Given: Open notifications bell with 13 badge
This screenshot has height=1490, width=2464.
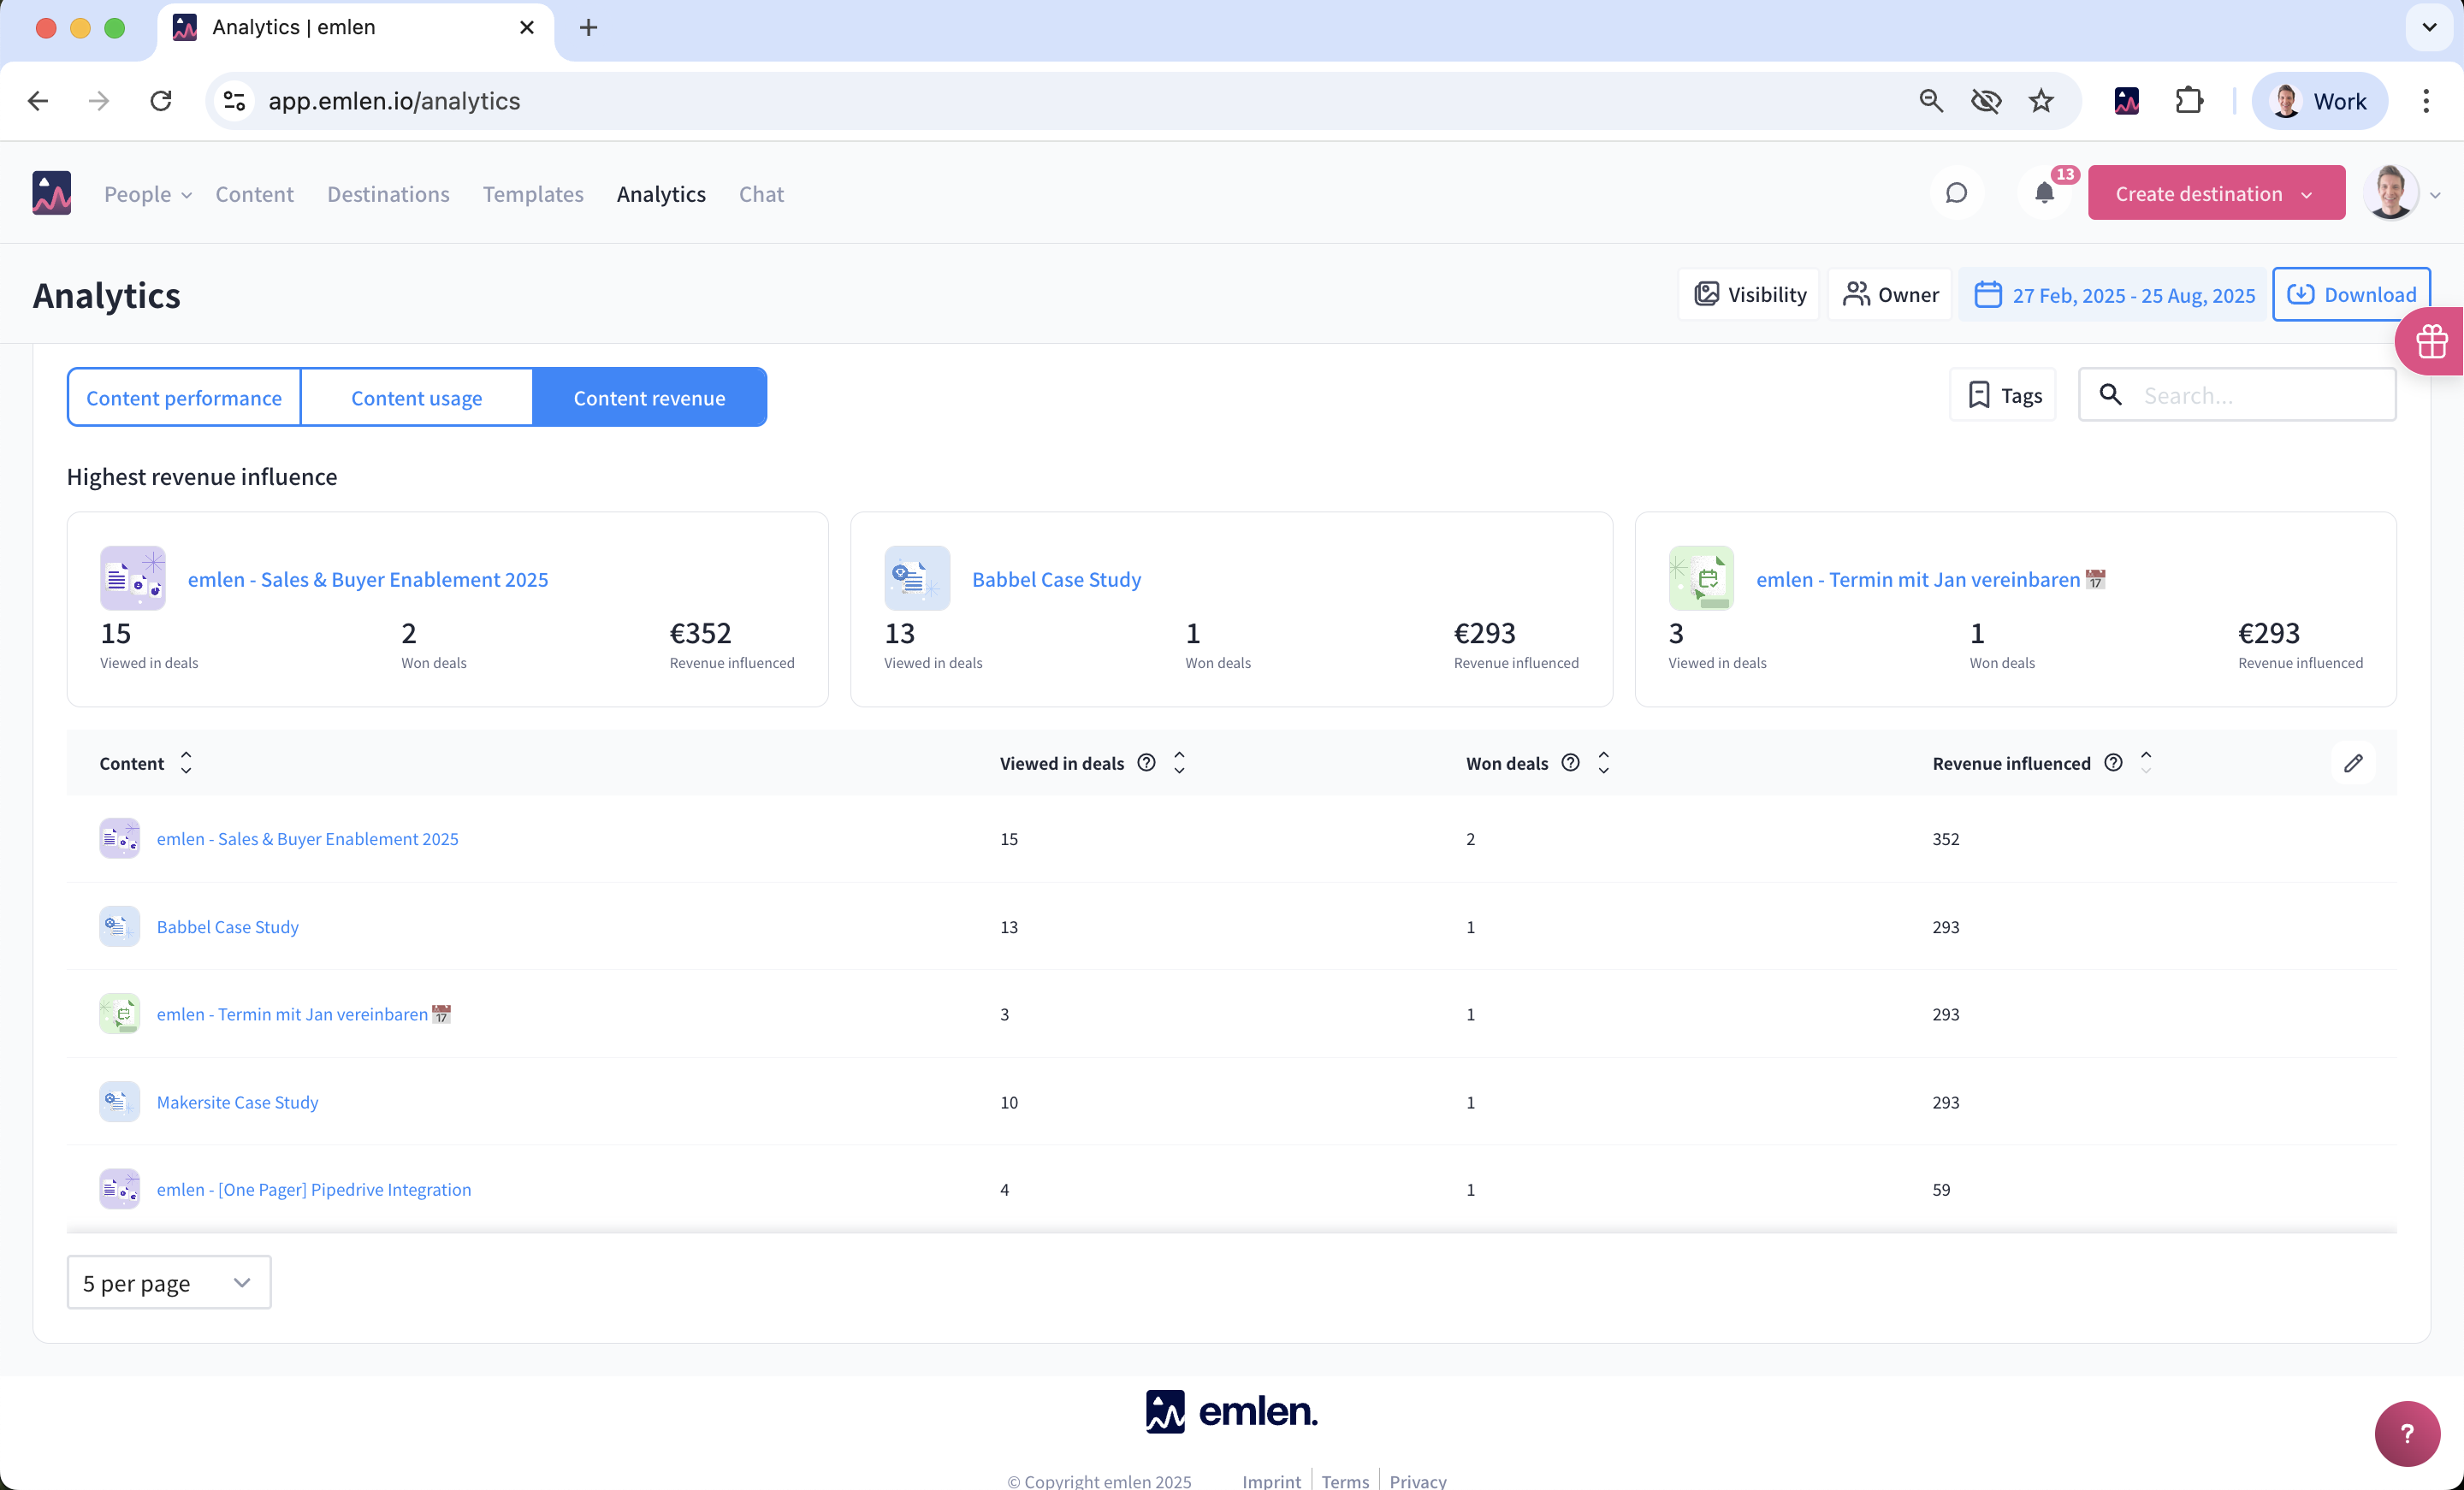Looking at the screenshot, I should [x=2045, y=193].
